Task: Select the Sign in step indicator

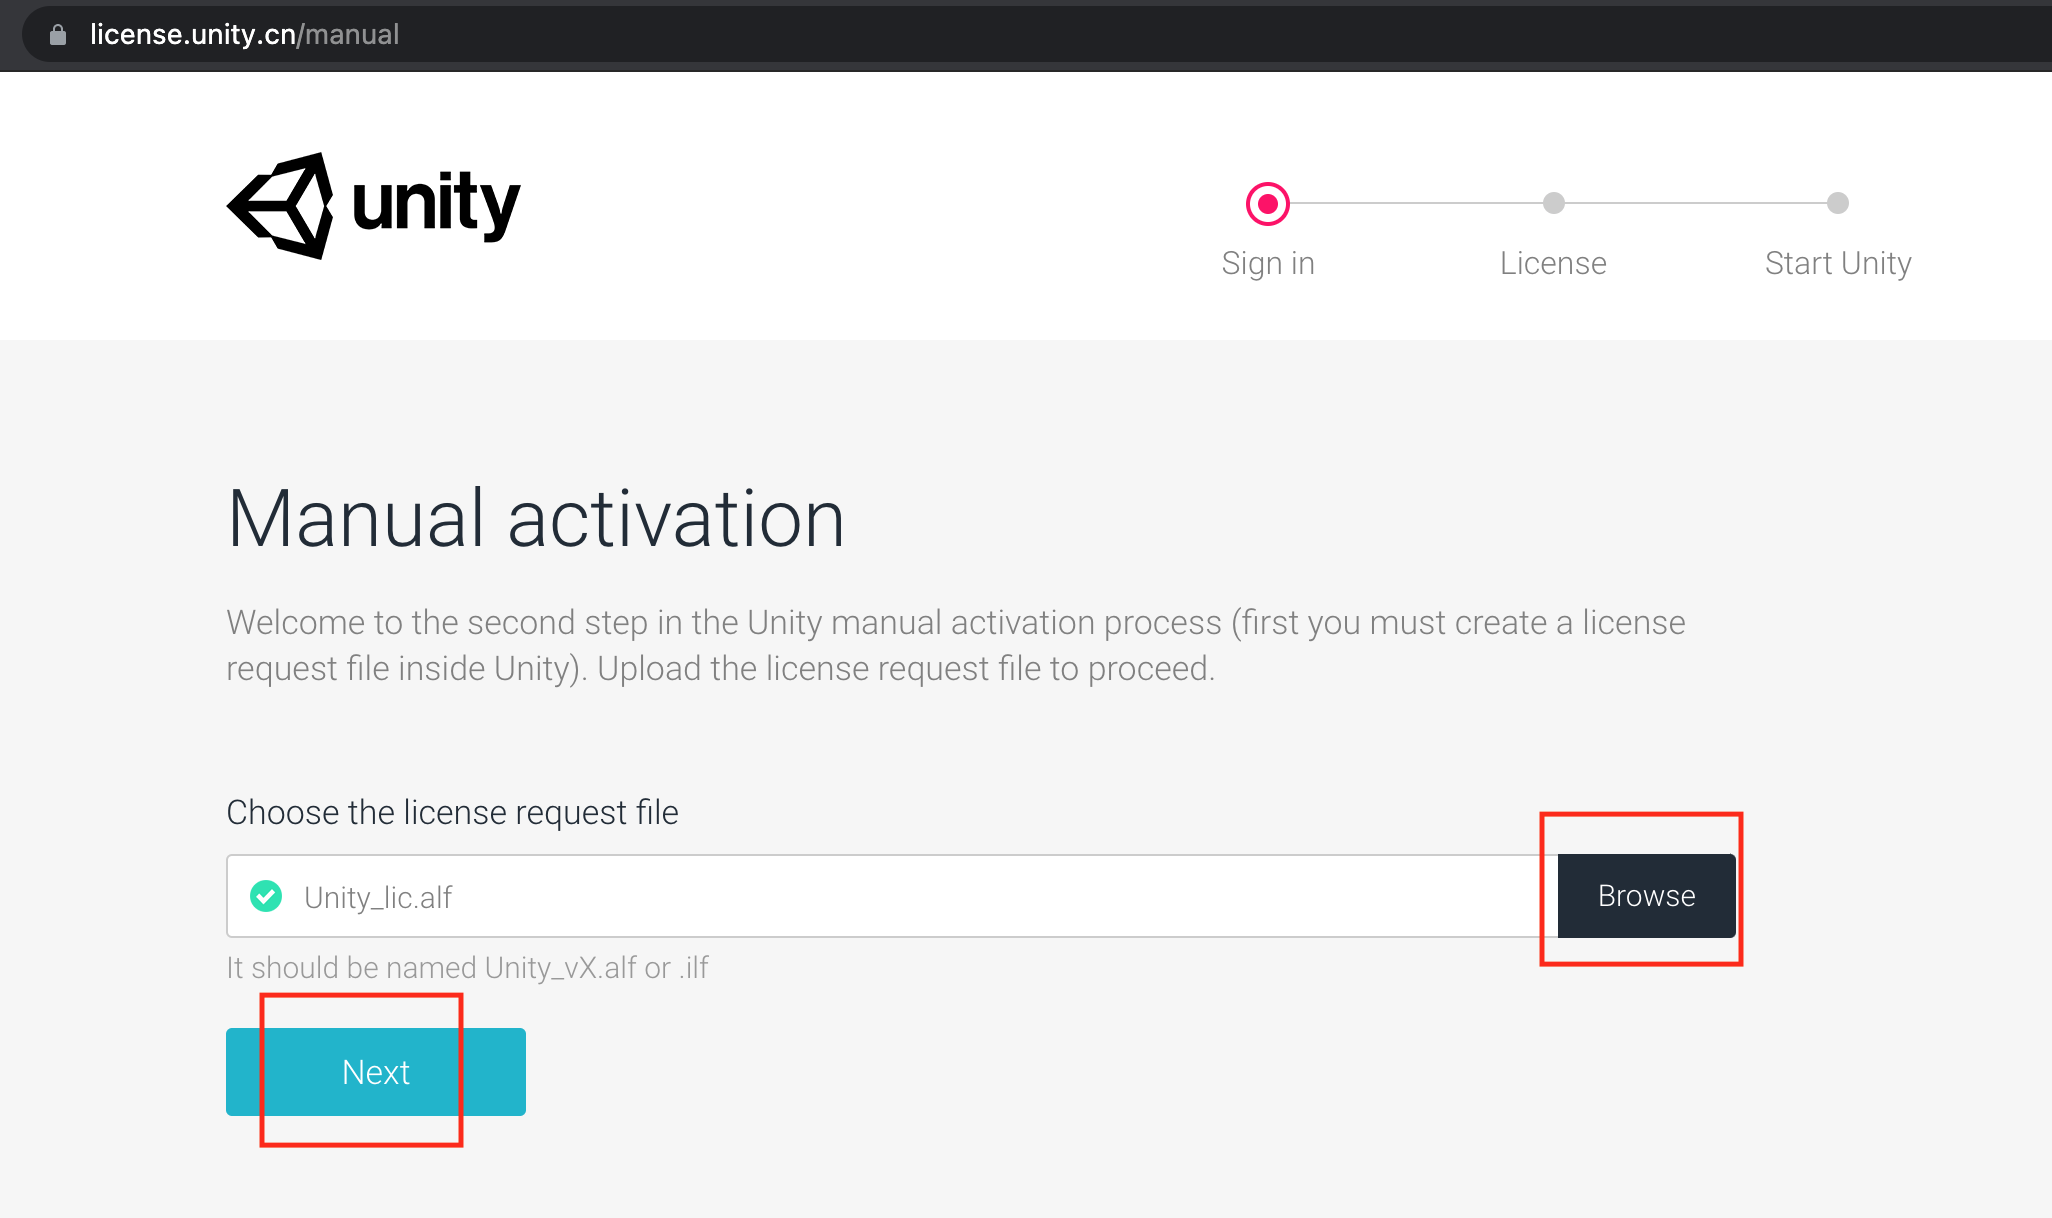Action: 1264,203
